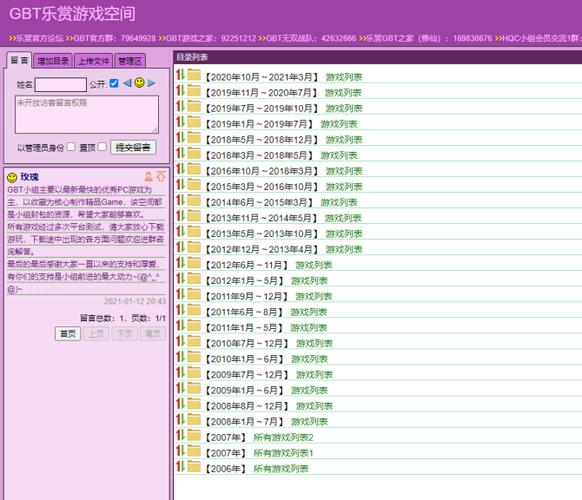This screenshot has width=582, height=500.
Task: Click sort arrows beside 2007年 所有游戏列表2
Action: point(180,435)
